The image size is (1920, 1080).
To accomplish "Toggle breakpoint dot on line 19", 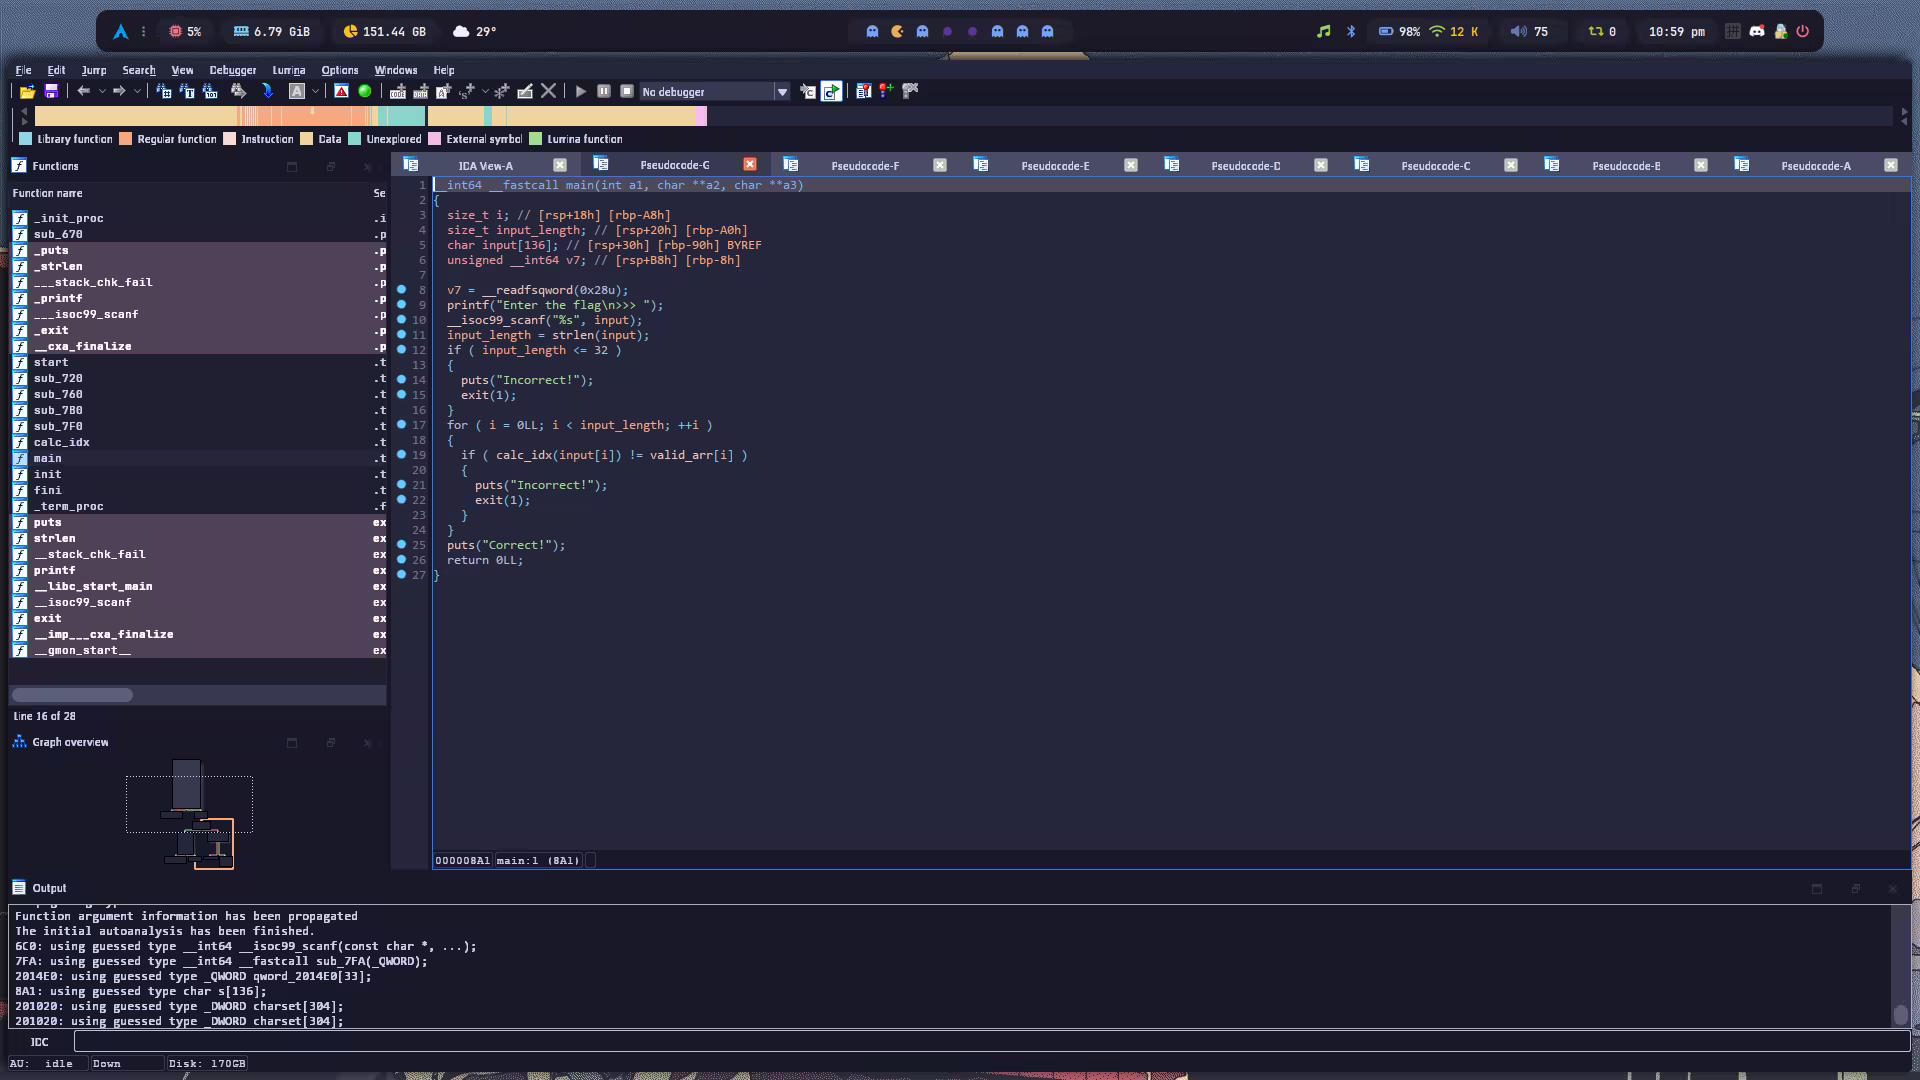I will tap(401, 455).
